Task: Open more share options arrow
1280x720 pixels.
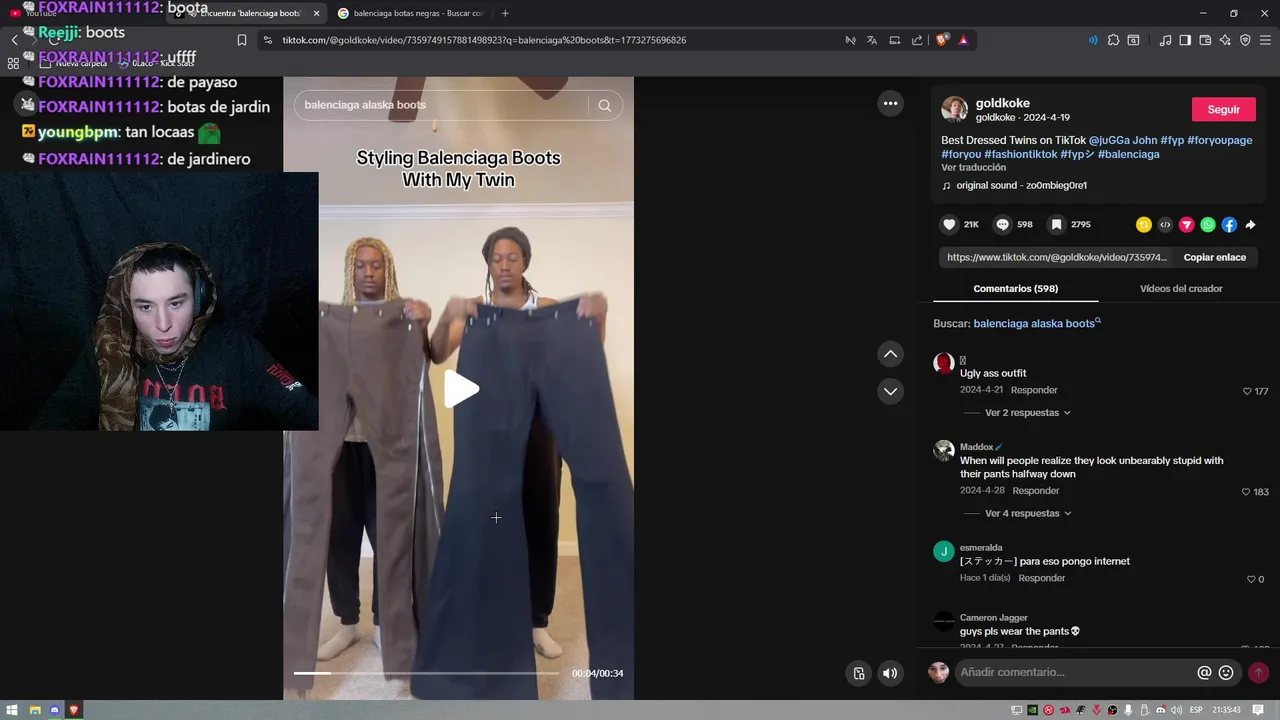Action: point(1250,225)
